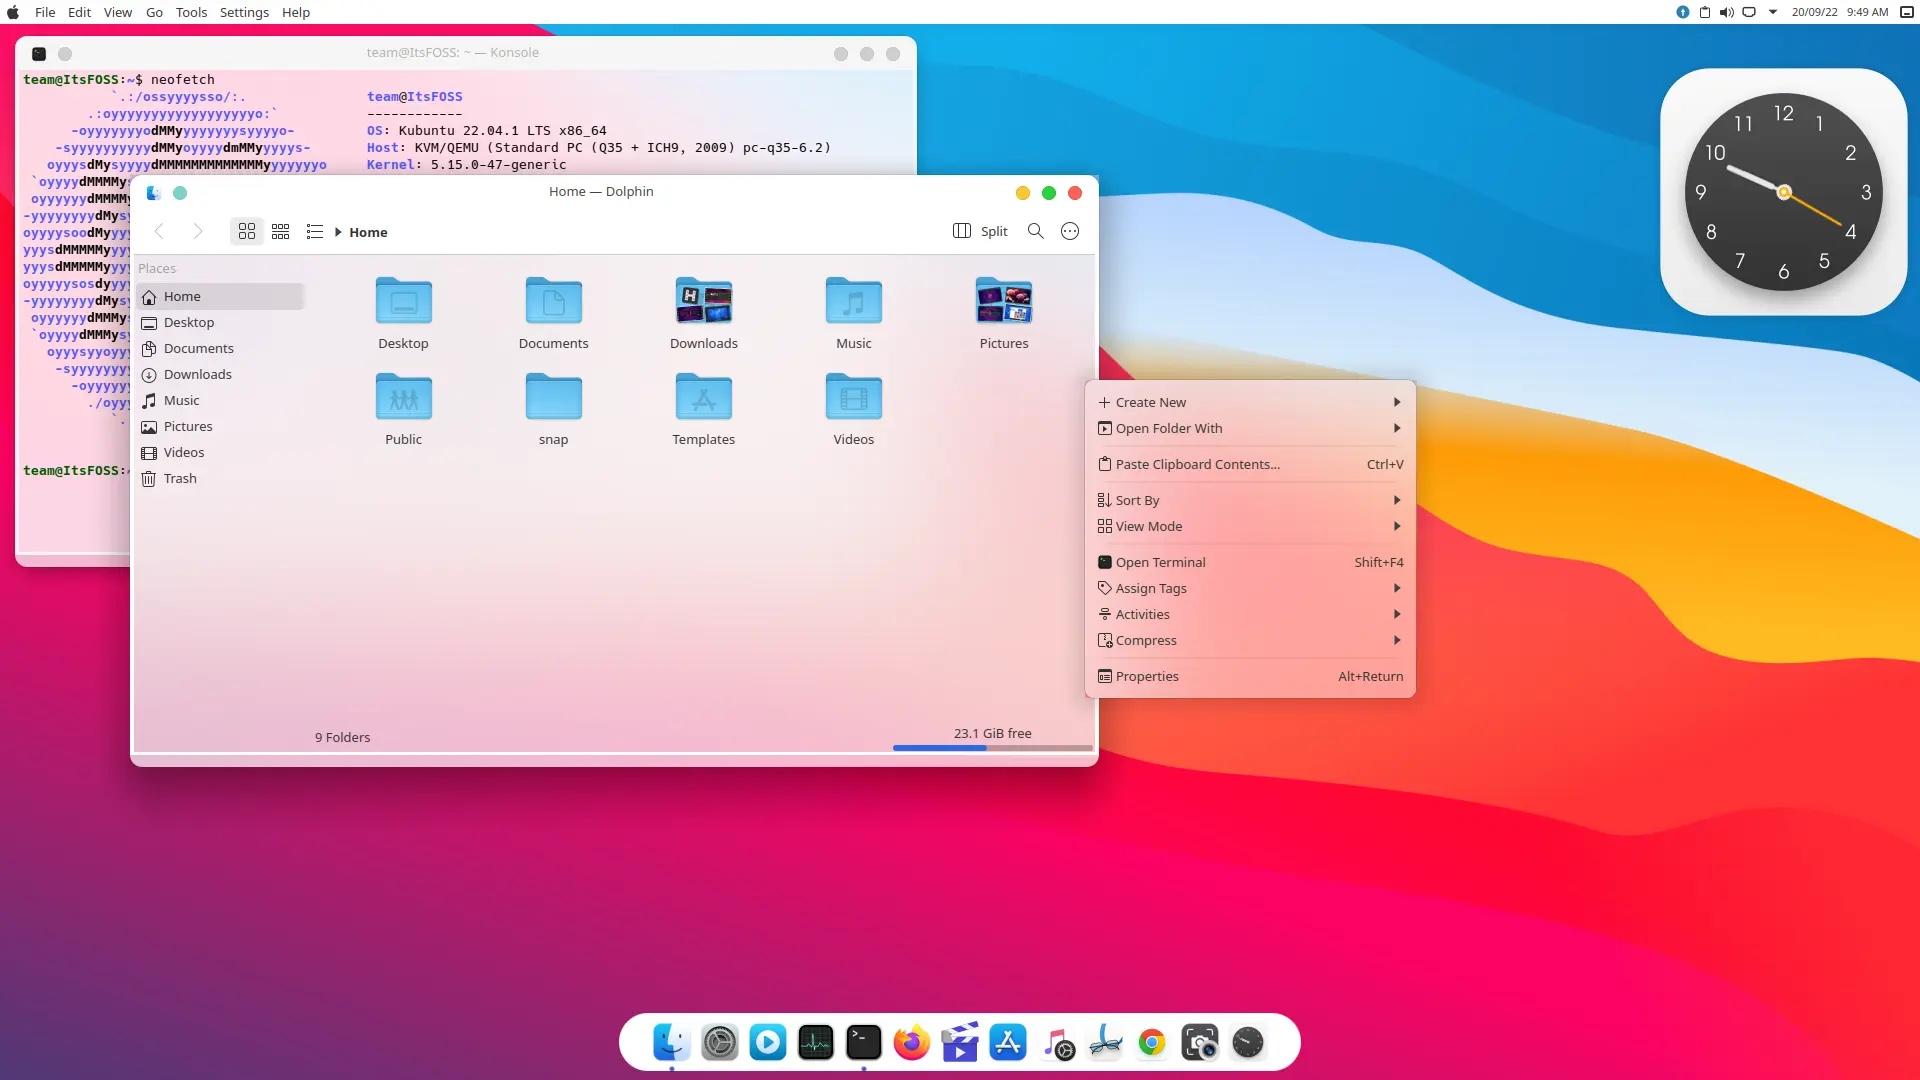Open Dolphin's hamburger overflow menu

click(x=1070, y=231)
